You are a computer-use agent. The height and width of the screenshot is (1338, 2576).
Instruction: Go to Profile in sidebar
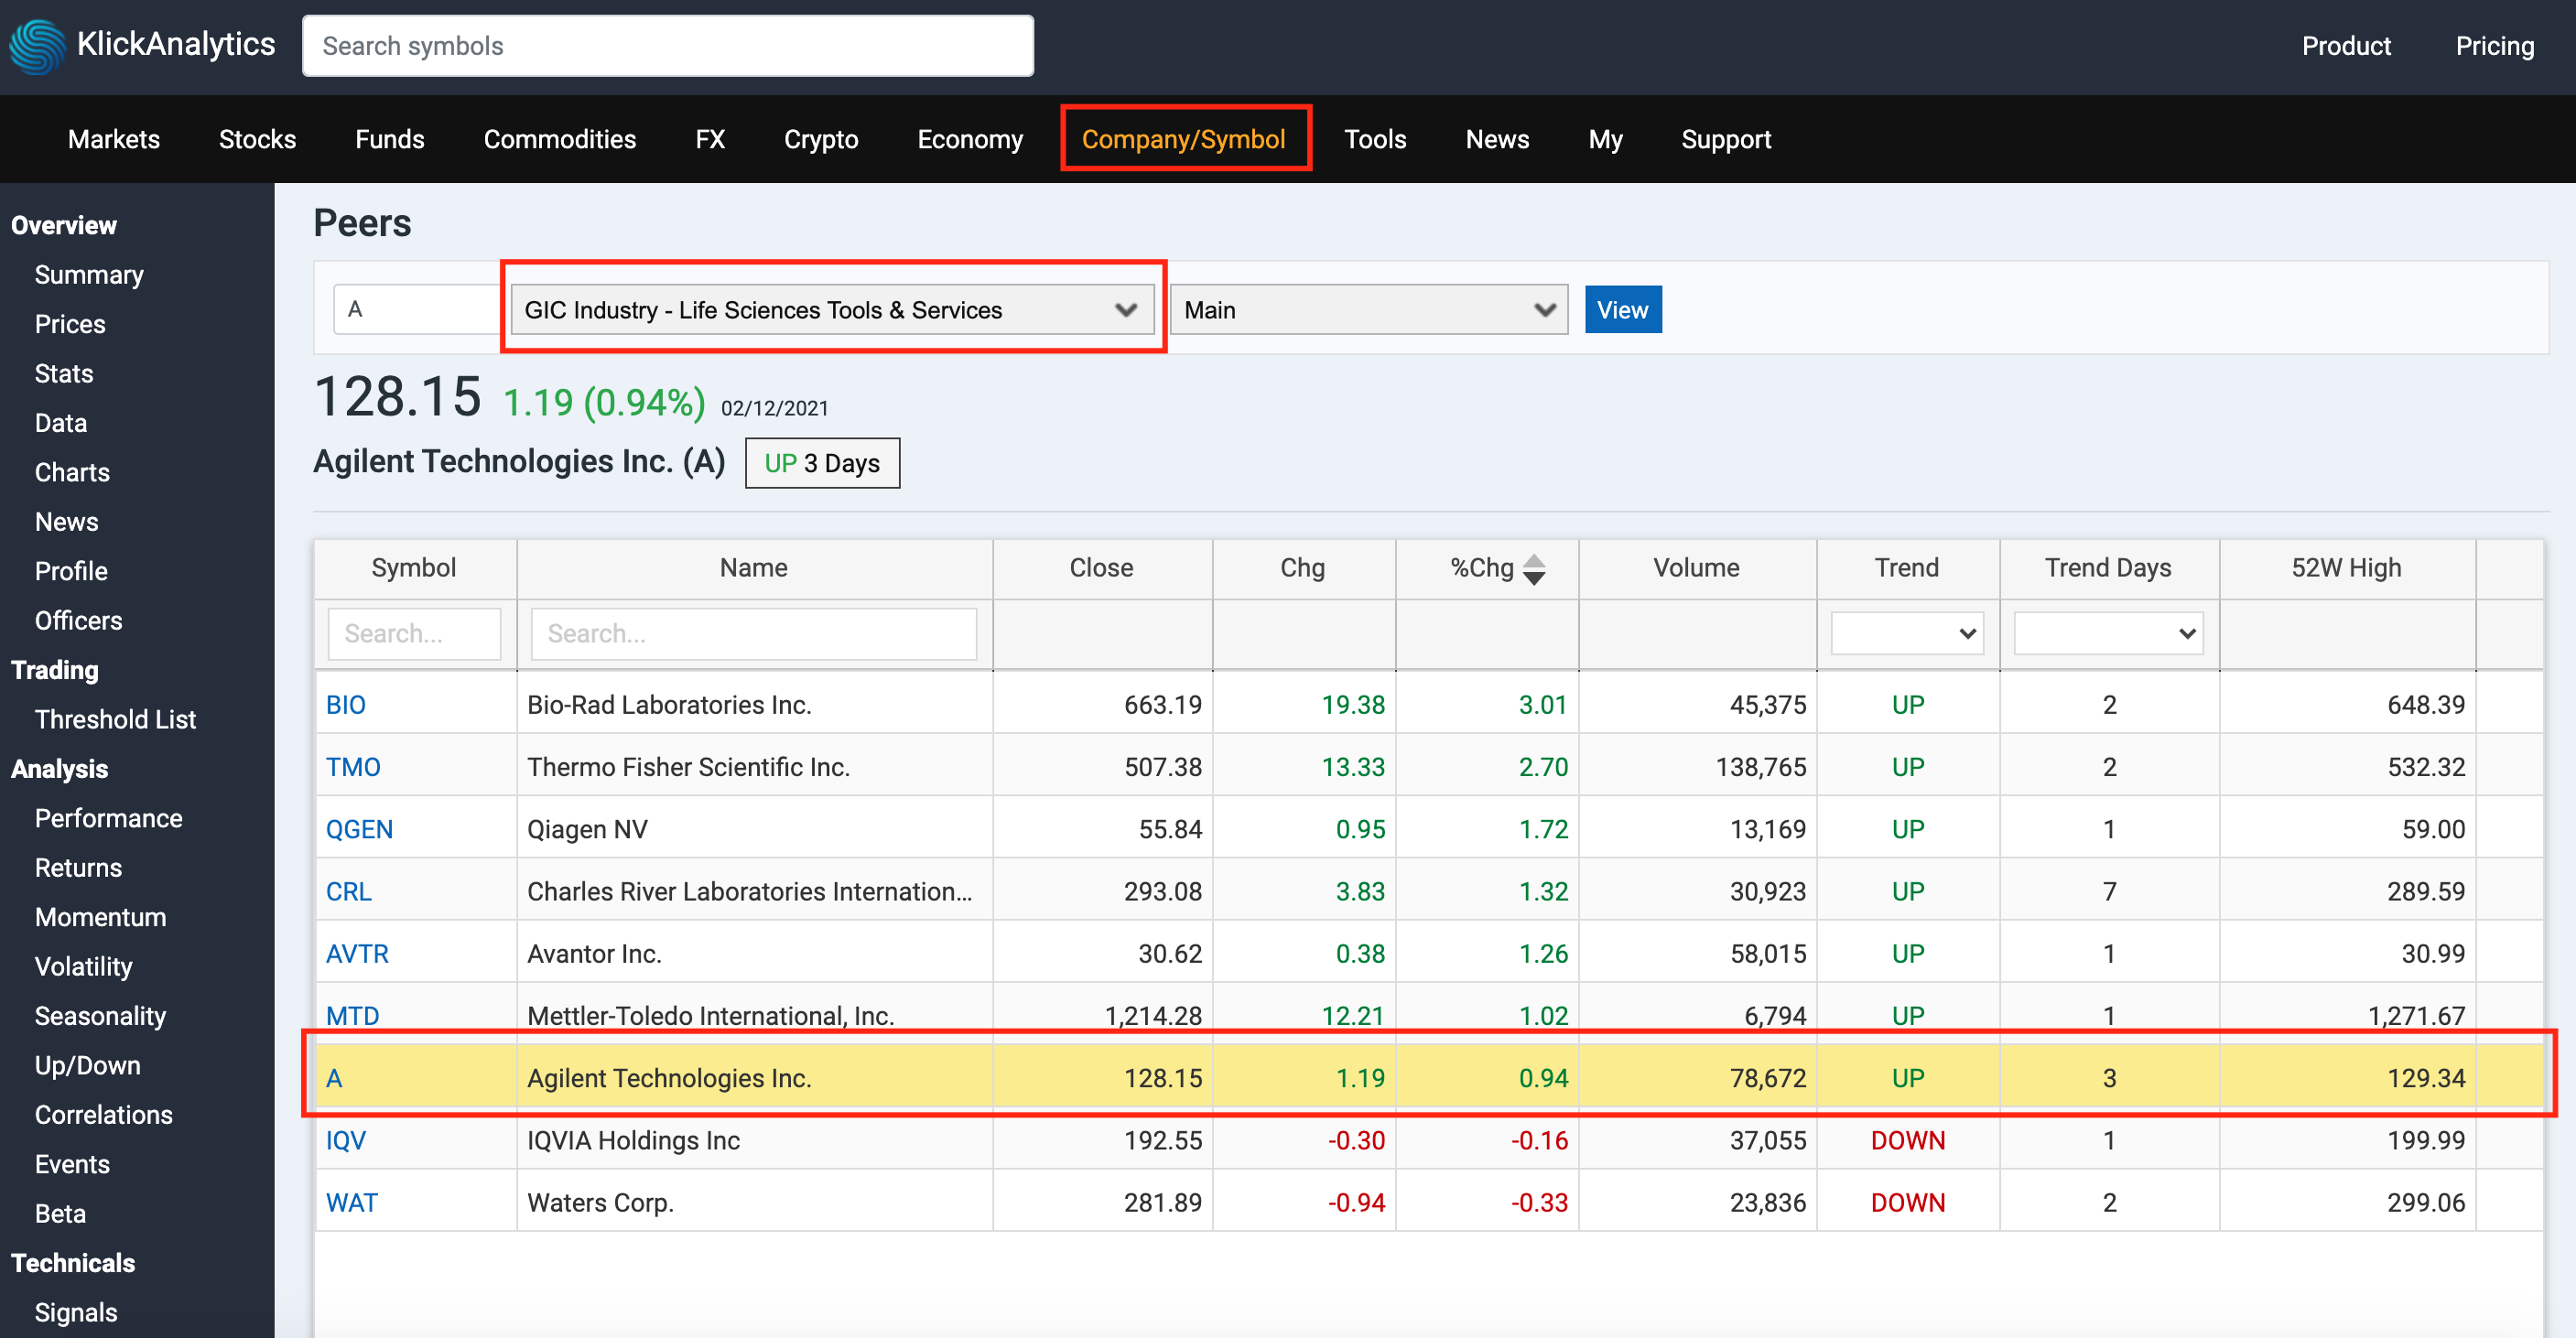[71, 571]
